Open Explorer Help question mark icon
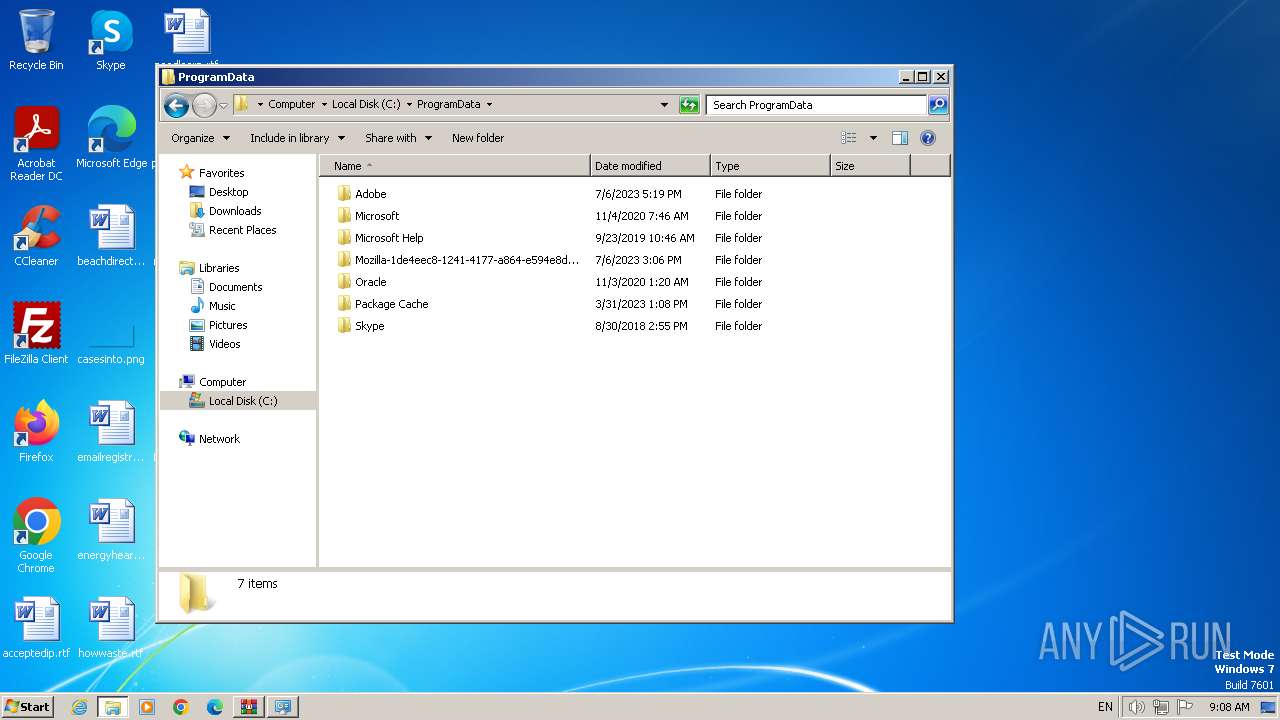 coord(928,138)
